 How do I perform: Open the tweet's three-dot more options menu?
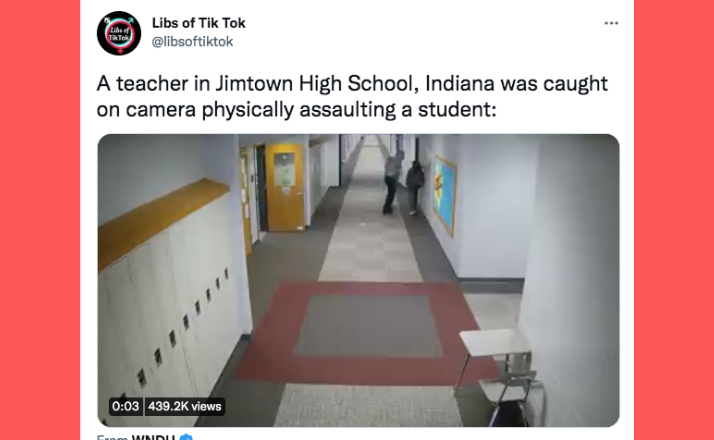pyautogui.click(x=611, y=23)
